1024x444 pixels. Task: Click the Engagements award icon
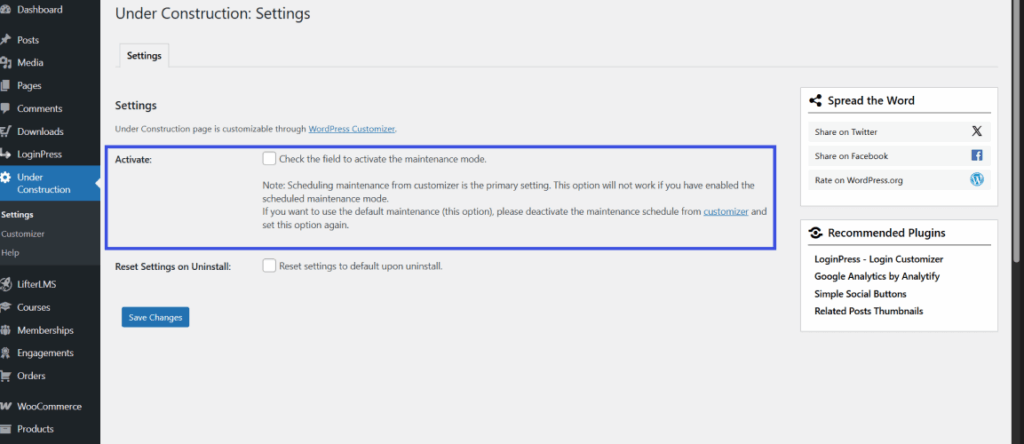coord(5,353)
